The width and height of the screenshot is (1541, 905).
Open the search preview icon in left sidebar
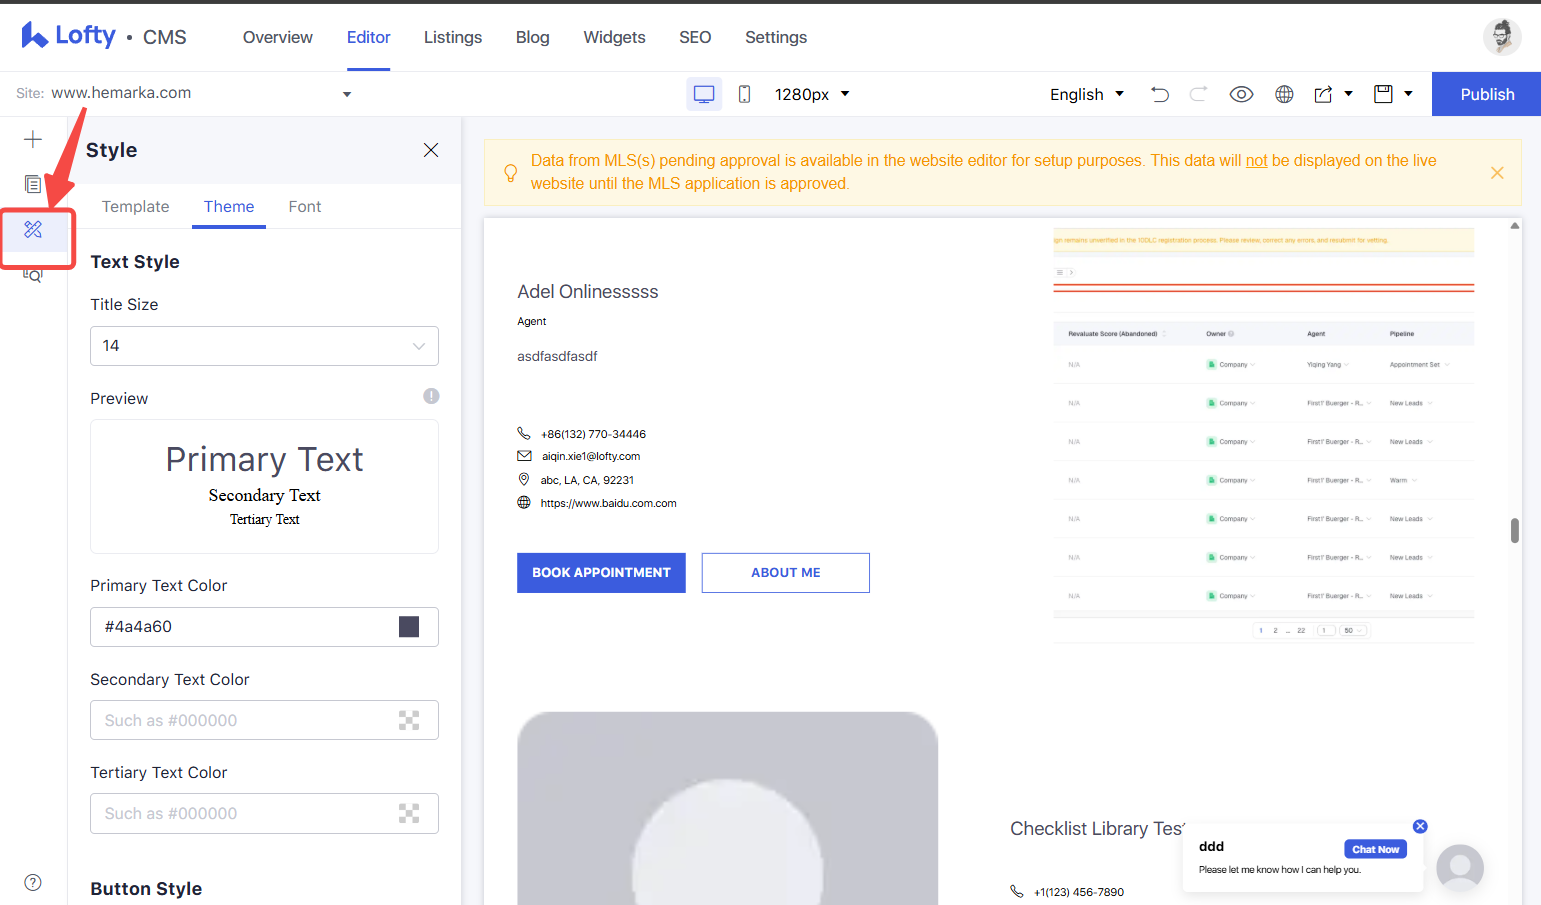click(x=33, y=275)
